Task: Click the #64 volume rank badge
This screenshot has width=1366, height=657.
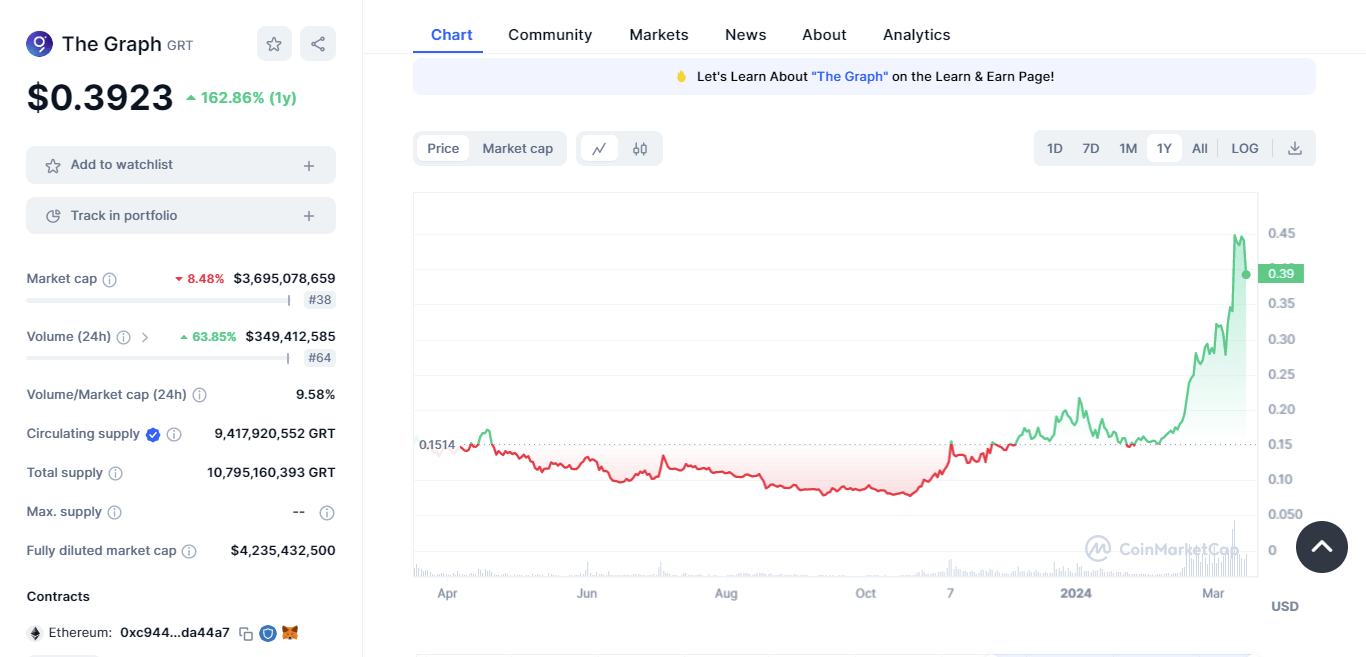Action: (320, 358)
